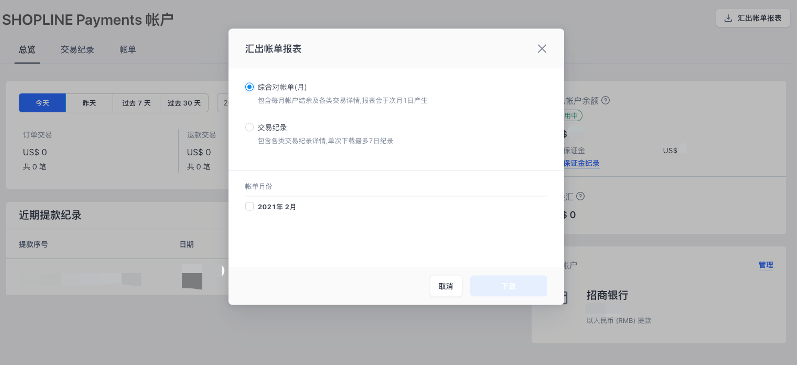Open the 保证金纪录 link

tap(581, 163)
